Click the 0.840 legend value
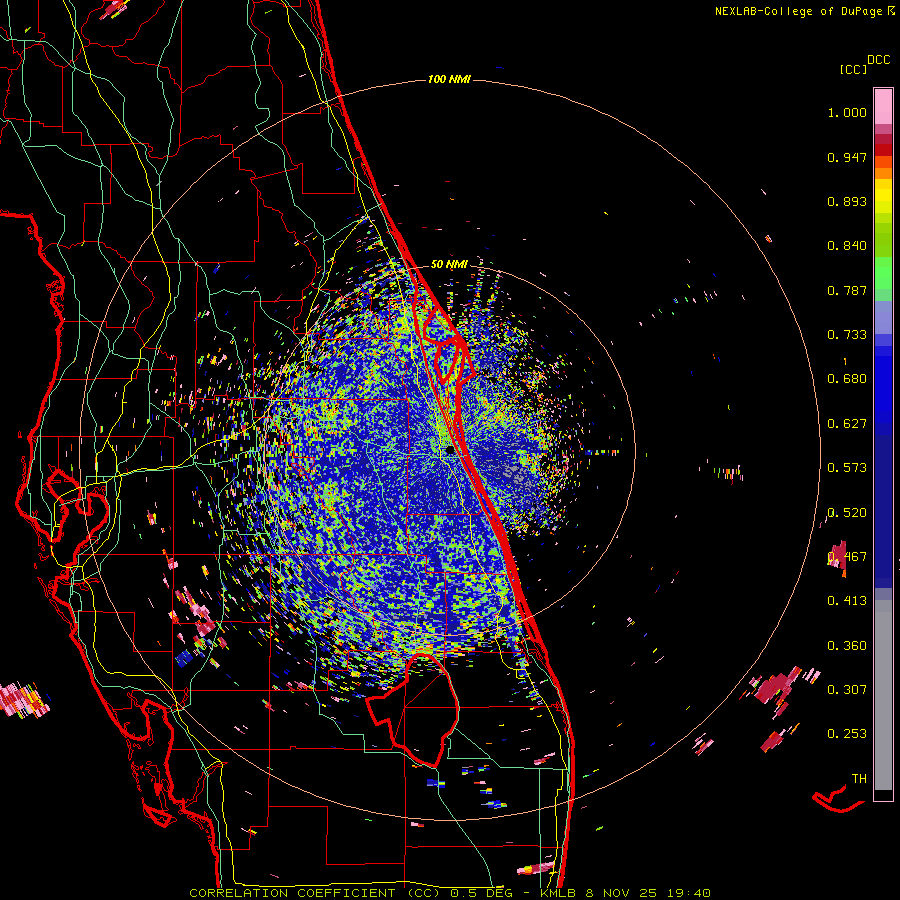The height and width of the screenshot is (900, 900). pos(847,246)
